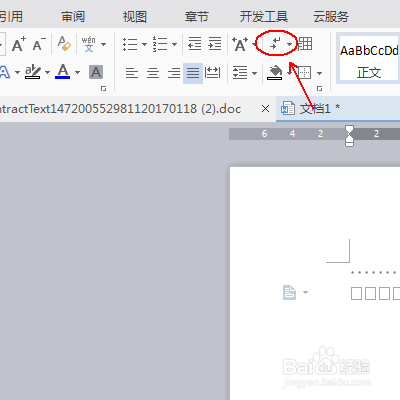
Task: Apply blue font color
Action: (x=63, y=71)
